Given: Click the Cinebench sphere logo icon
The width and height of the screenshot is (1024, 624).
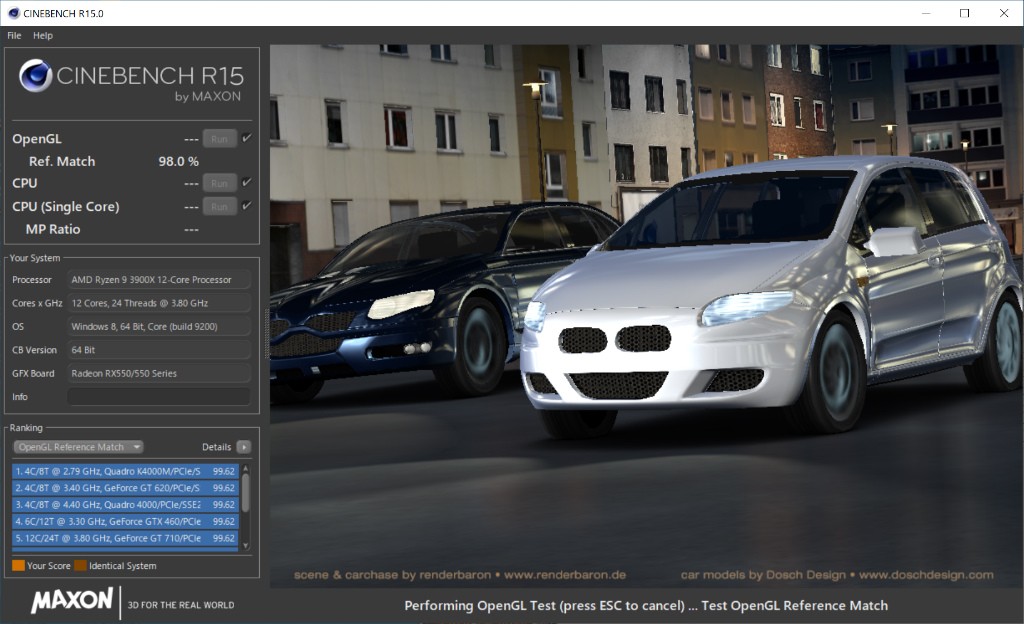Looking at the screenshot, I should coord(36,76).
